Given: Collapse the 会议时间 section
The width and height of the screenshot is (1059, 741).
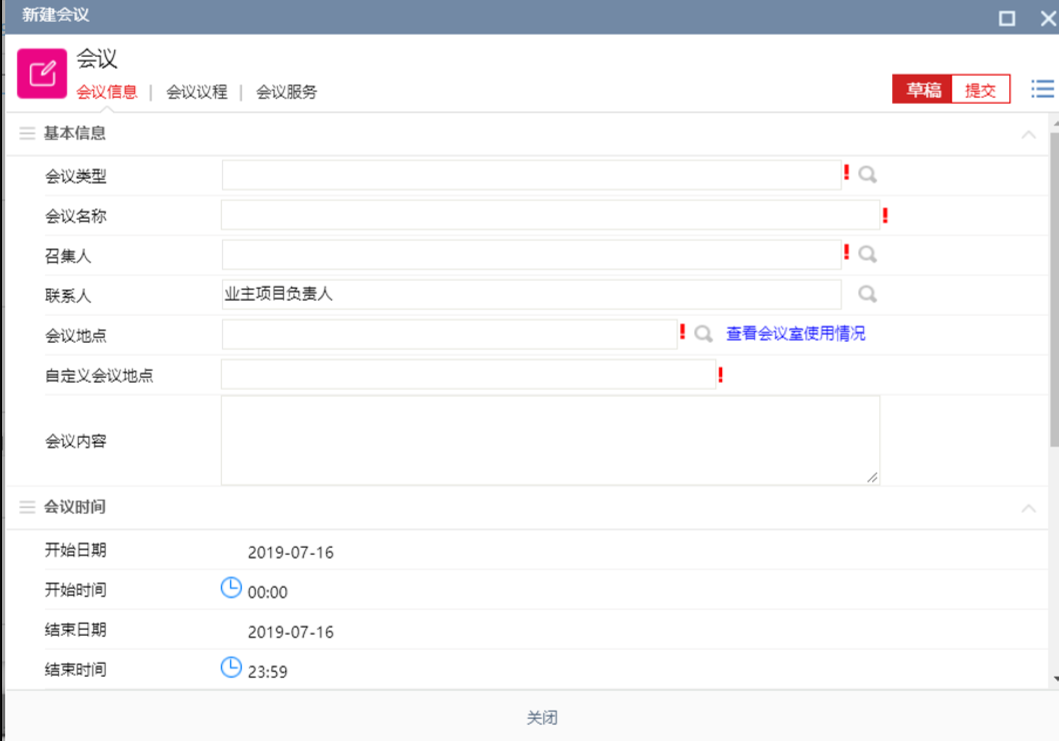Looking at the screenshot, I should 1028,508.
